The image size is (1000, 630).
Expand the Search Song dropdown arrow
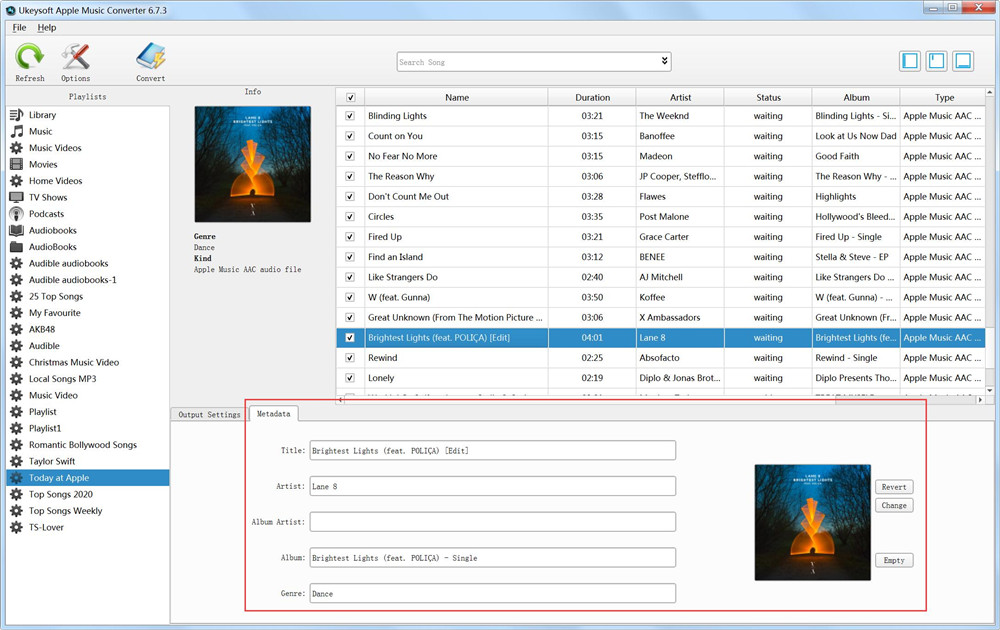[664, 61]
